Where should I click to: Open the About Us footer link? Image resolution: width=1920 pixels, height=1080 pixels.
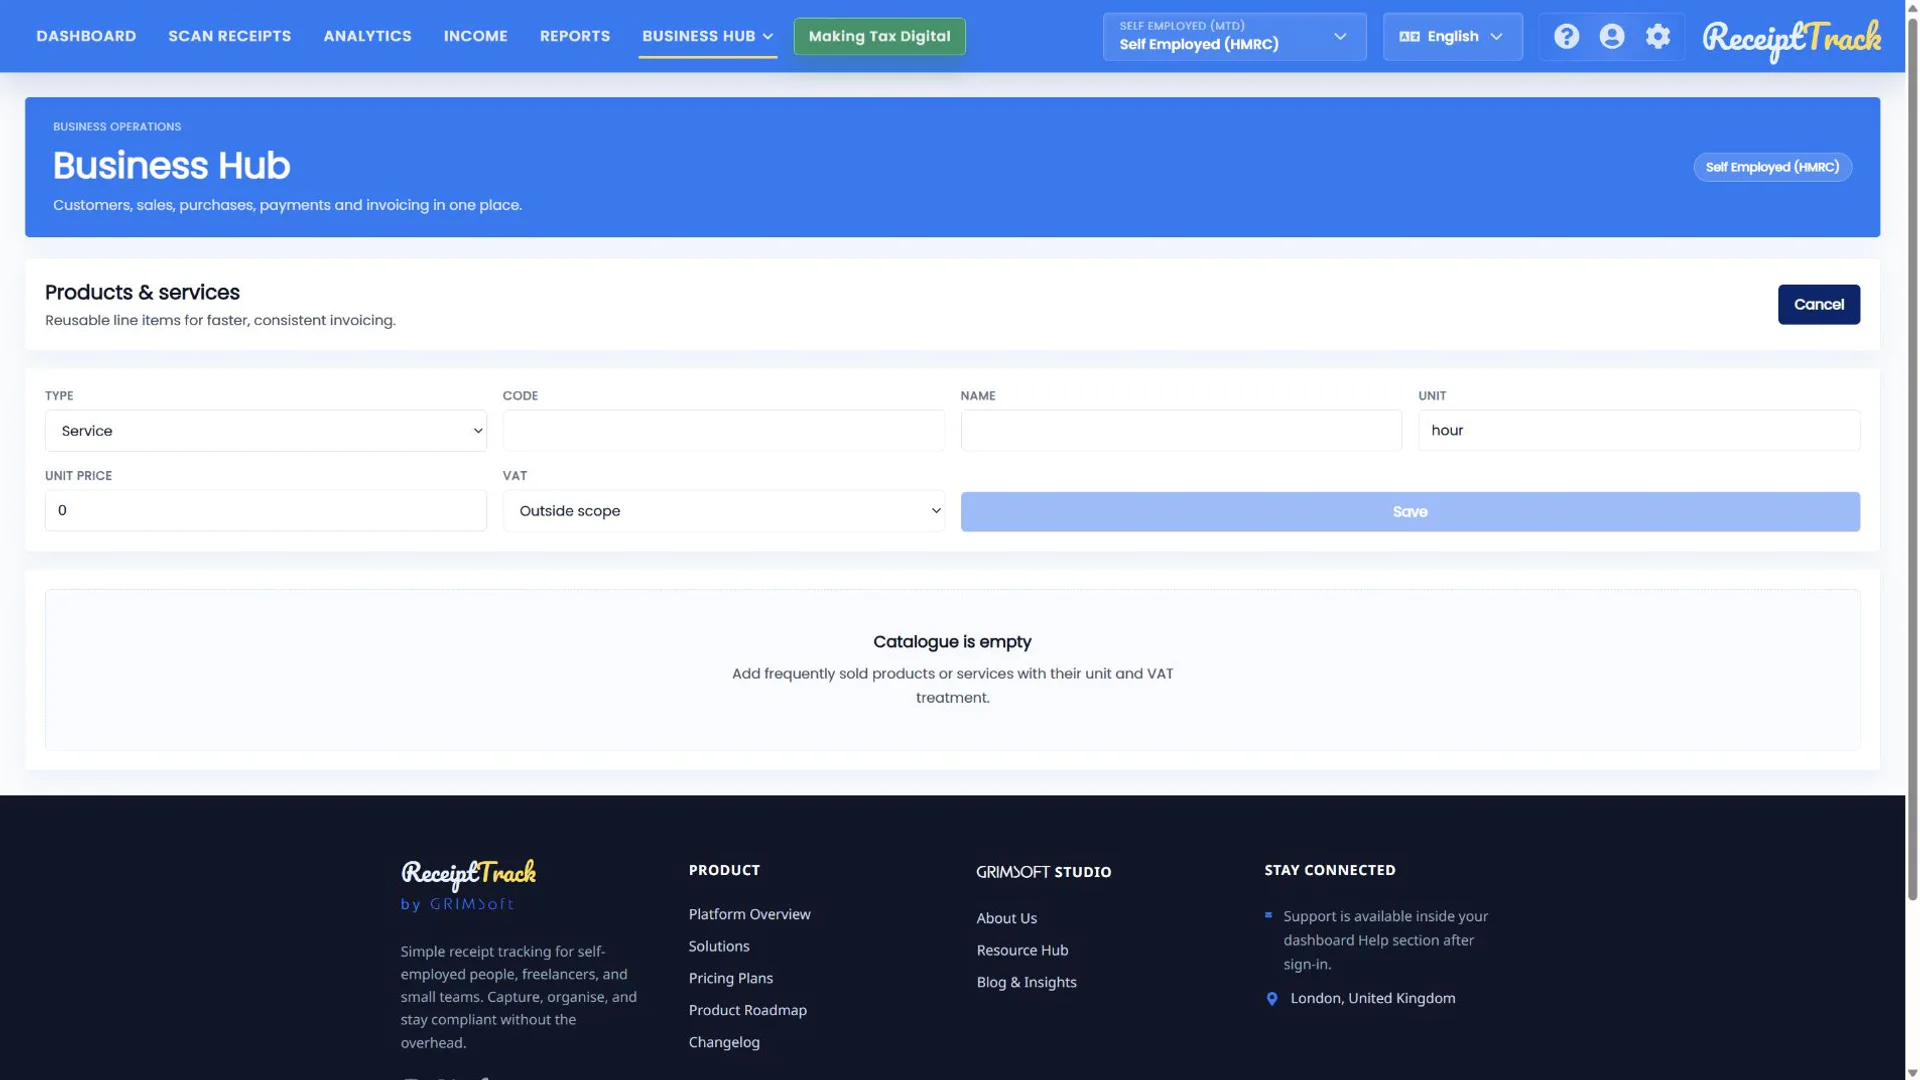coord(1006,919)
